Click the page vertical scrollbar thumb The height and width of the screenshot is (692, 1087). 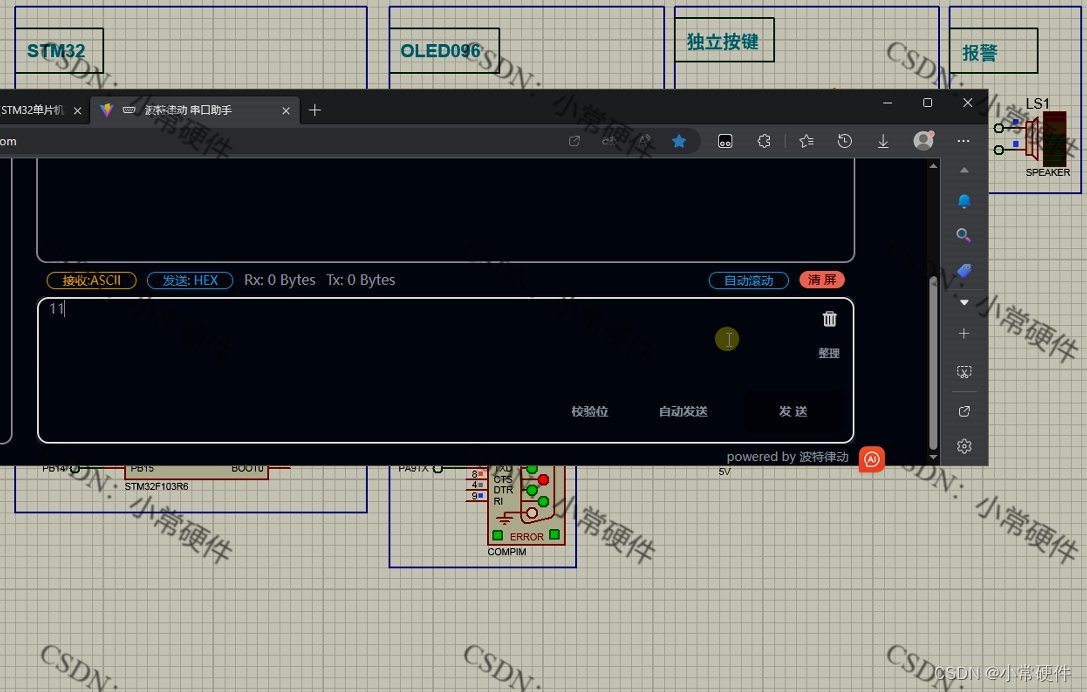(x=933, y=362)
